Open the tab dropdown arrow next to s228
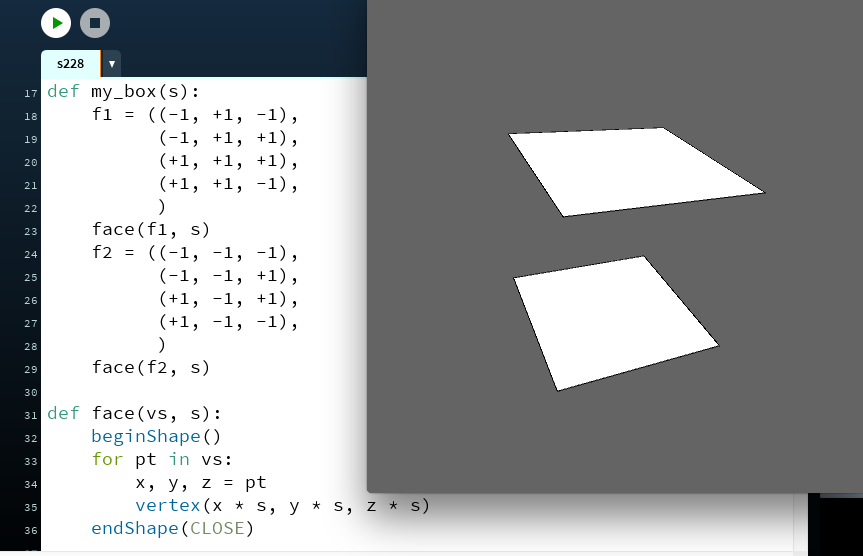863x556 pixels. (111, 64)
